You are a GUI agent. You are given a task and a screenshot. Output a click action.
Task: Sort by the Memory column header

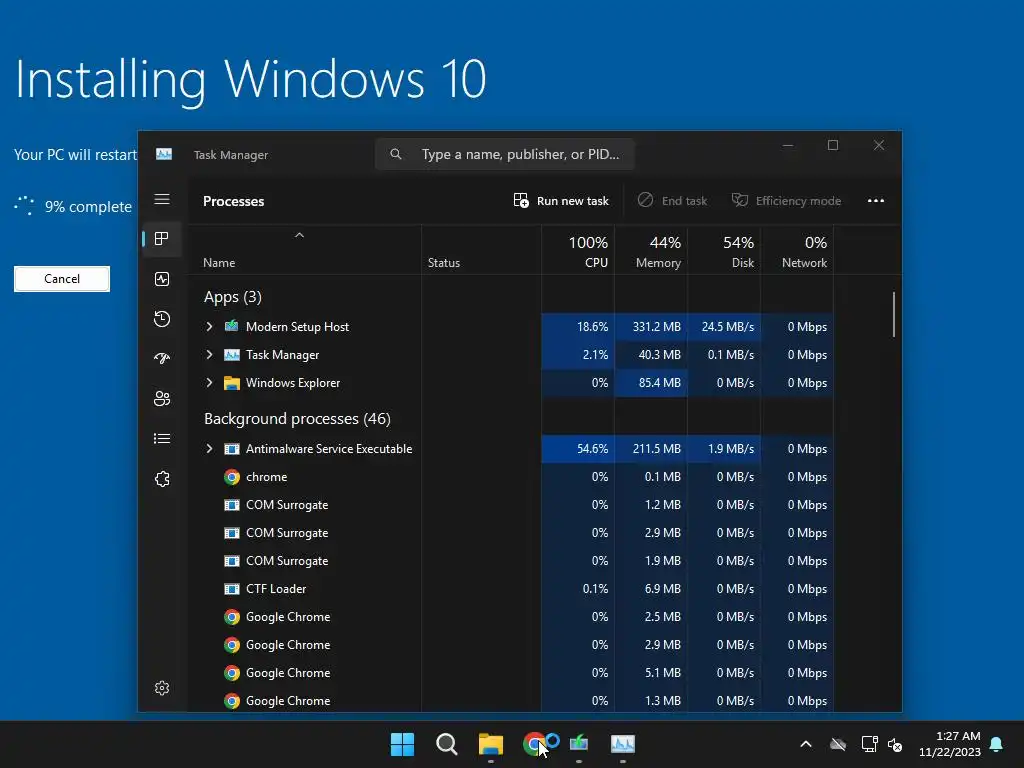click(x=651, y=251)
